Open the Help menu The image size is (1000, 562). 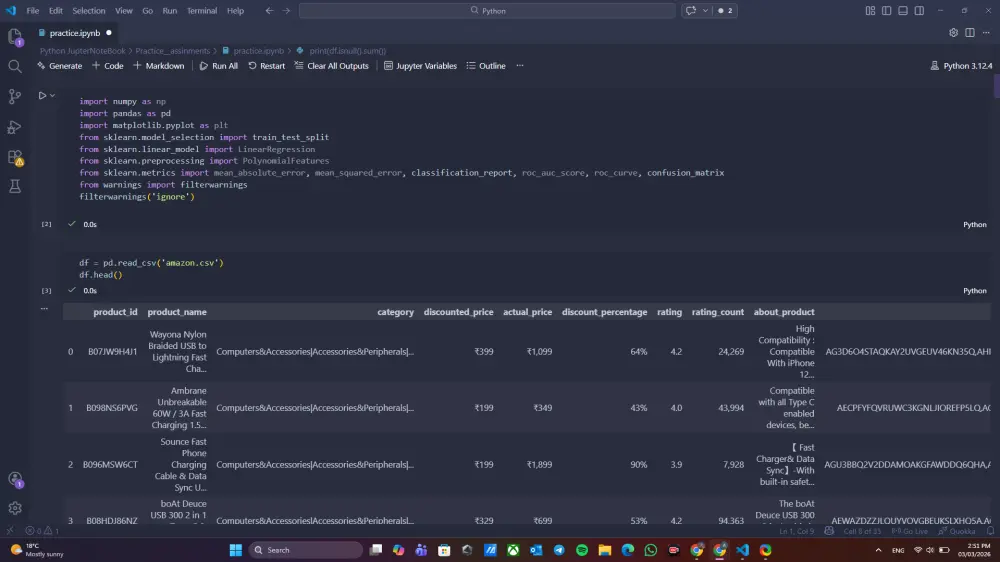pyautogui.click(x=235, y=10)
